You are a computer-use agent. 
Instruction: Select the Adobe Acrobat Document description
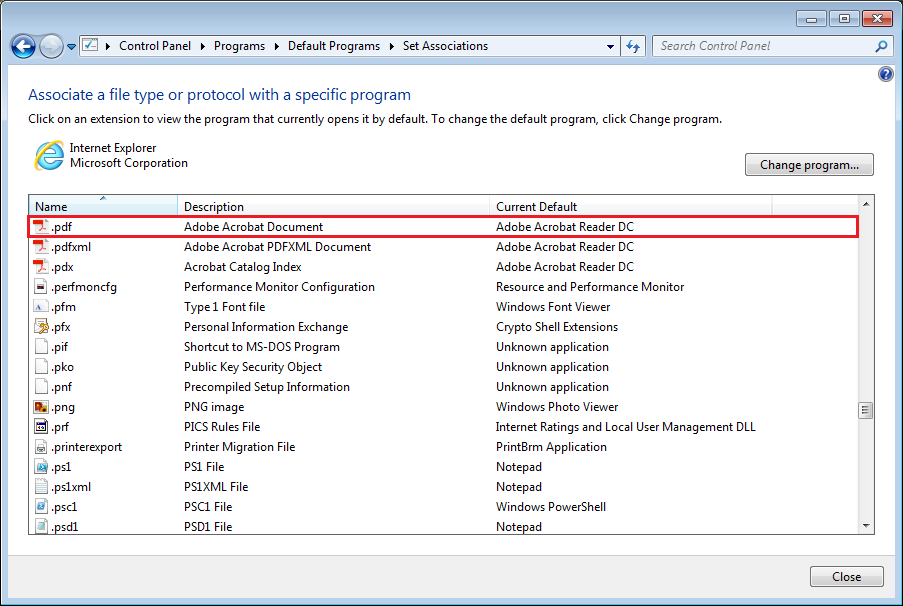click(x=253, y=227)
